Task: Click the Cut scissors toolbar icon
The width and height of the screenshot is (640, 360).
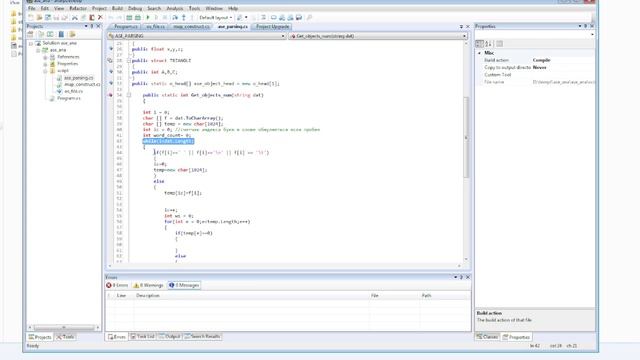Action: [75, 18]
